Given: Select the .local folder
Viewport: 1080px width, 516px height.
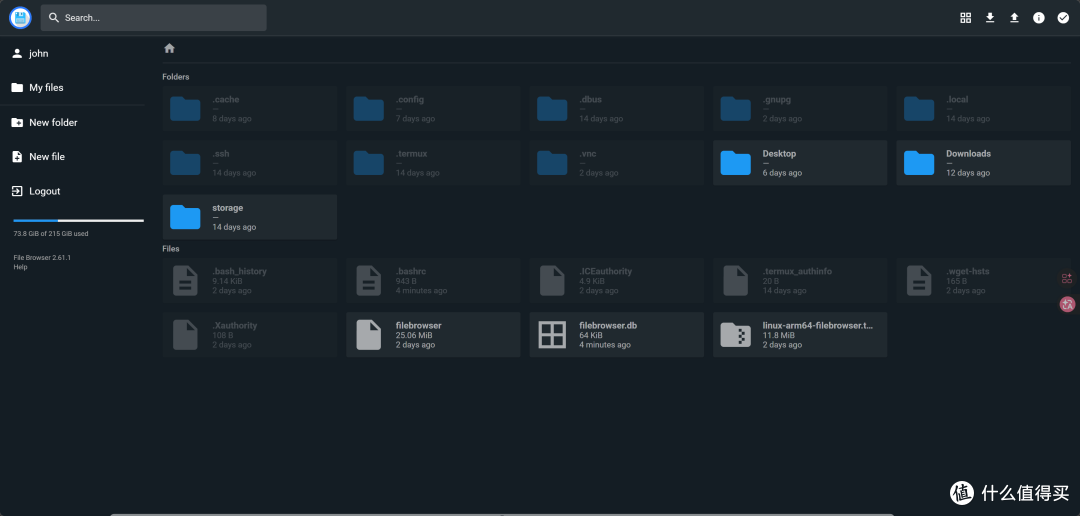Looking at the screenshot, I should (983, 109).
